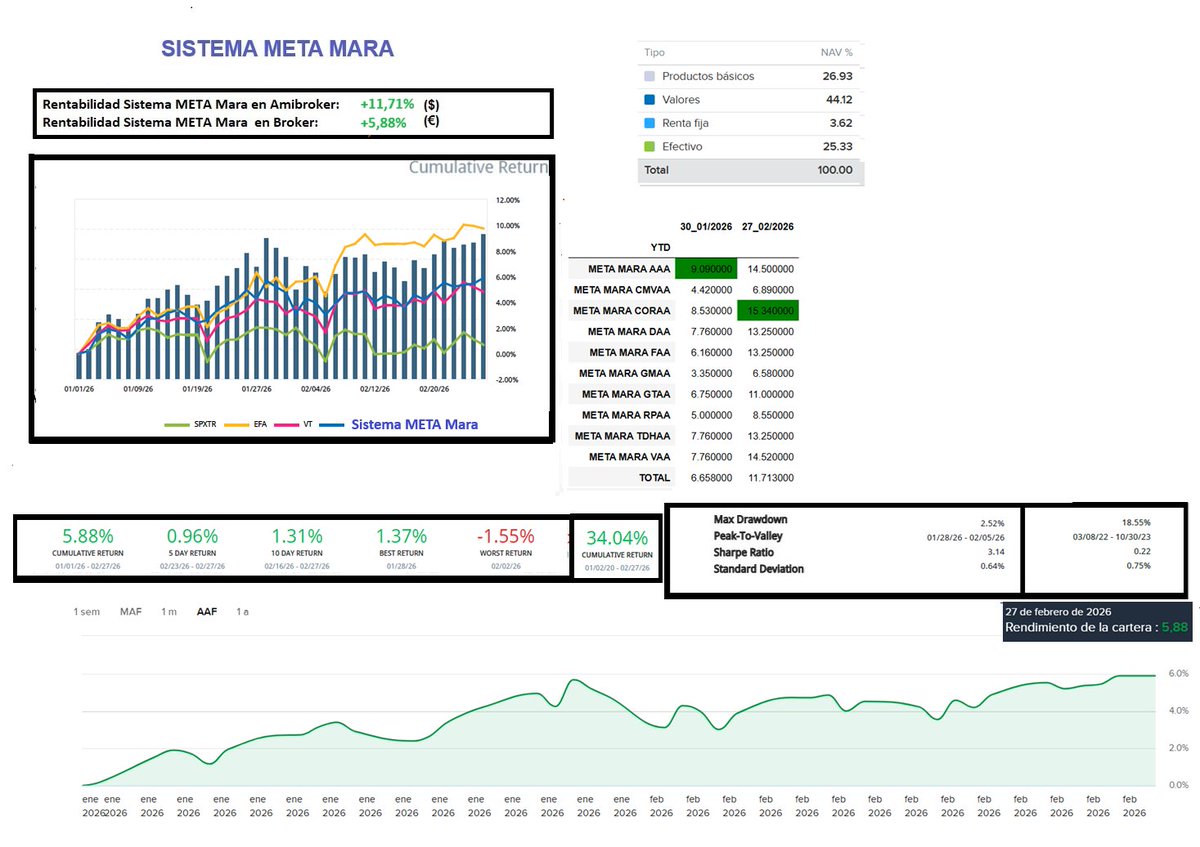
Task: Click the 'NAV %' column header
Action: [835, 52]
